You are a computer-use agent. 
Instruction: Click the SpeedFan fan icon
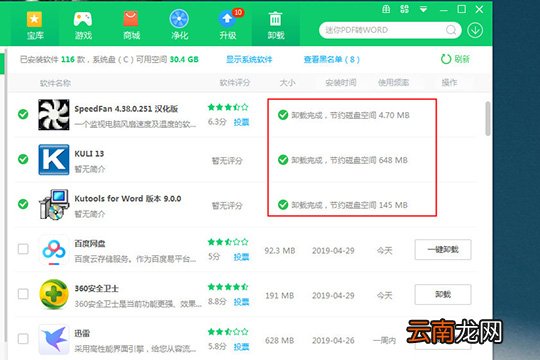click(54, 114)
